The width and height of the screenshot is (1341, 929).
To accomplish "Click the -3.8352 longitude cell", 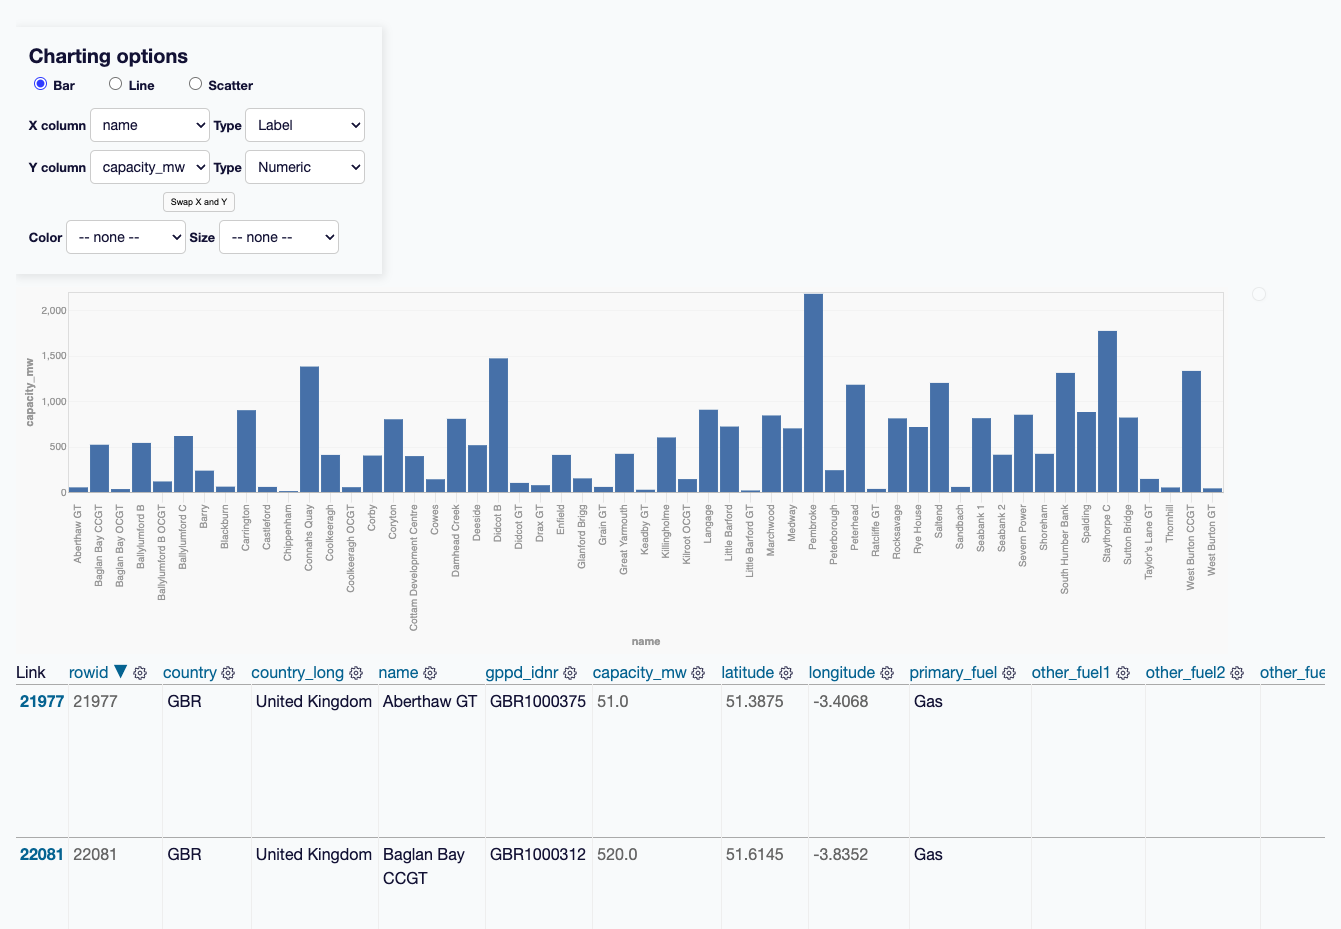I will [841, 854].
